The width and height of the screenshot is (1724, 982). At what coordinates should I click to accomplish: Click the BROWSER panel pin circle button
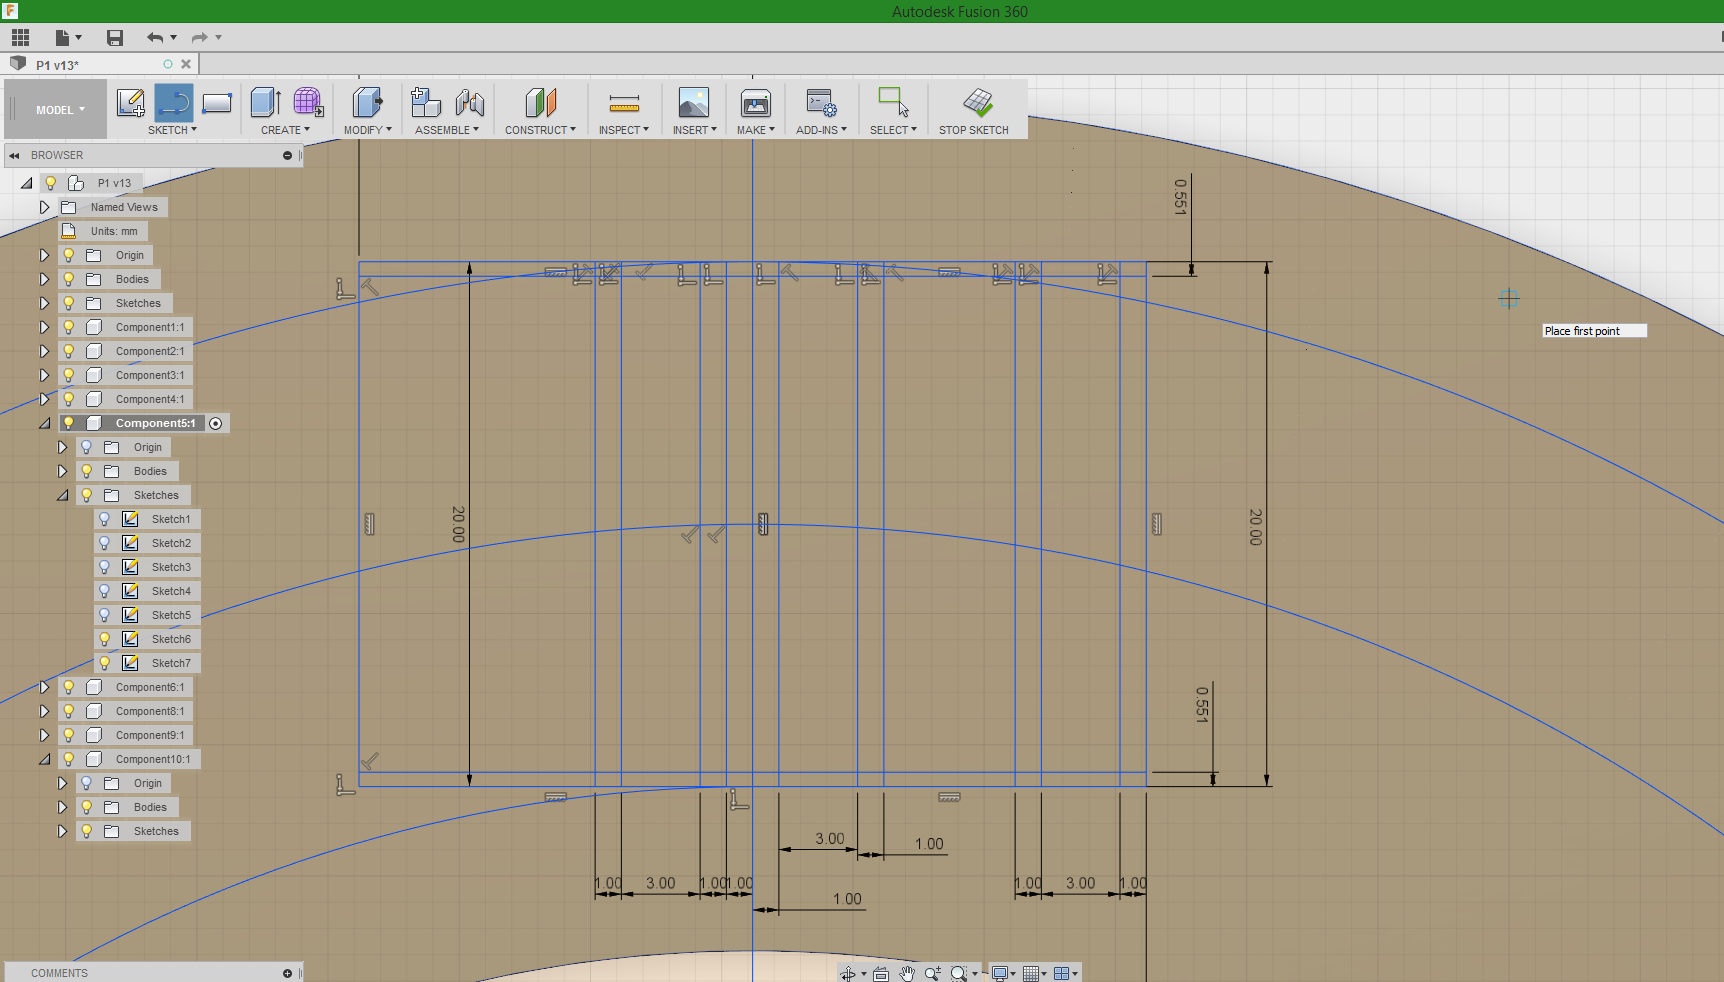tap(287, 155)
